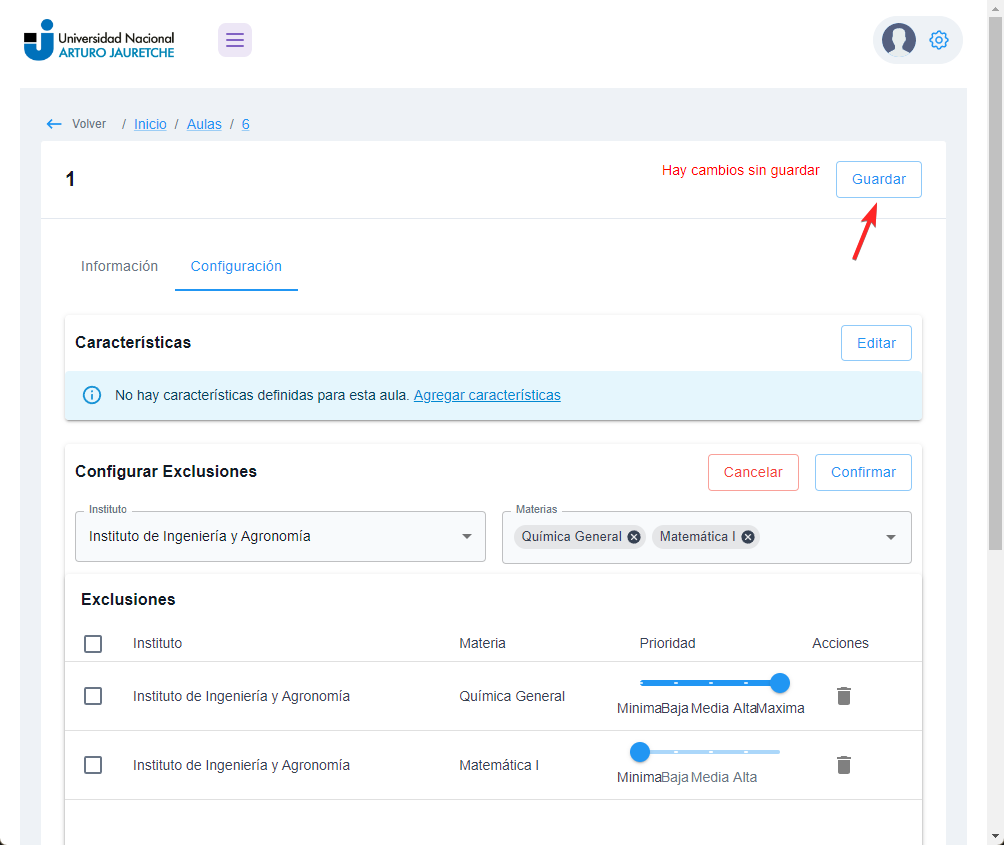Click the Instituto column header
Image resolution: width=1004 pixels, height=845 pixels.
coord(158,643)
